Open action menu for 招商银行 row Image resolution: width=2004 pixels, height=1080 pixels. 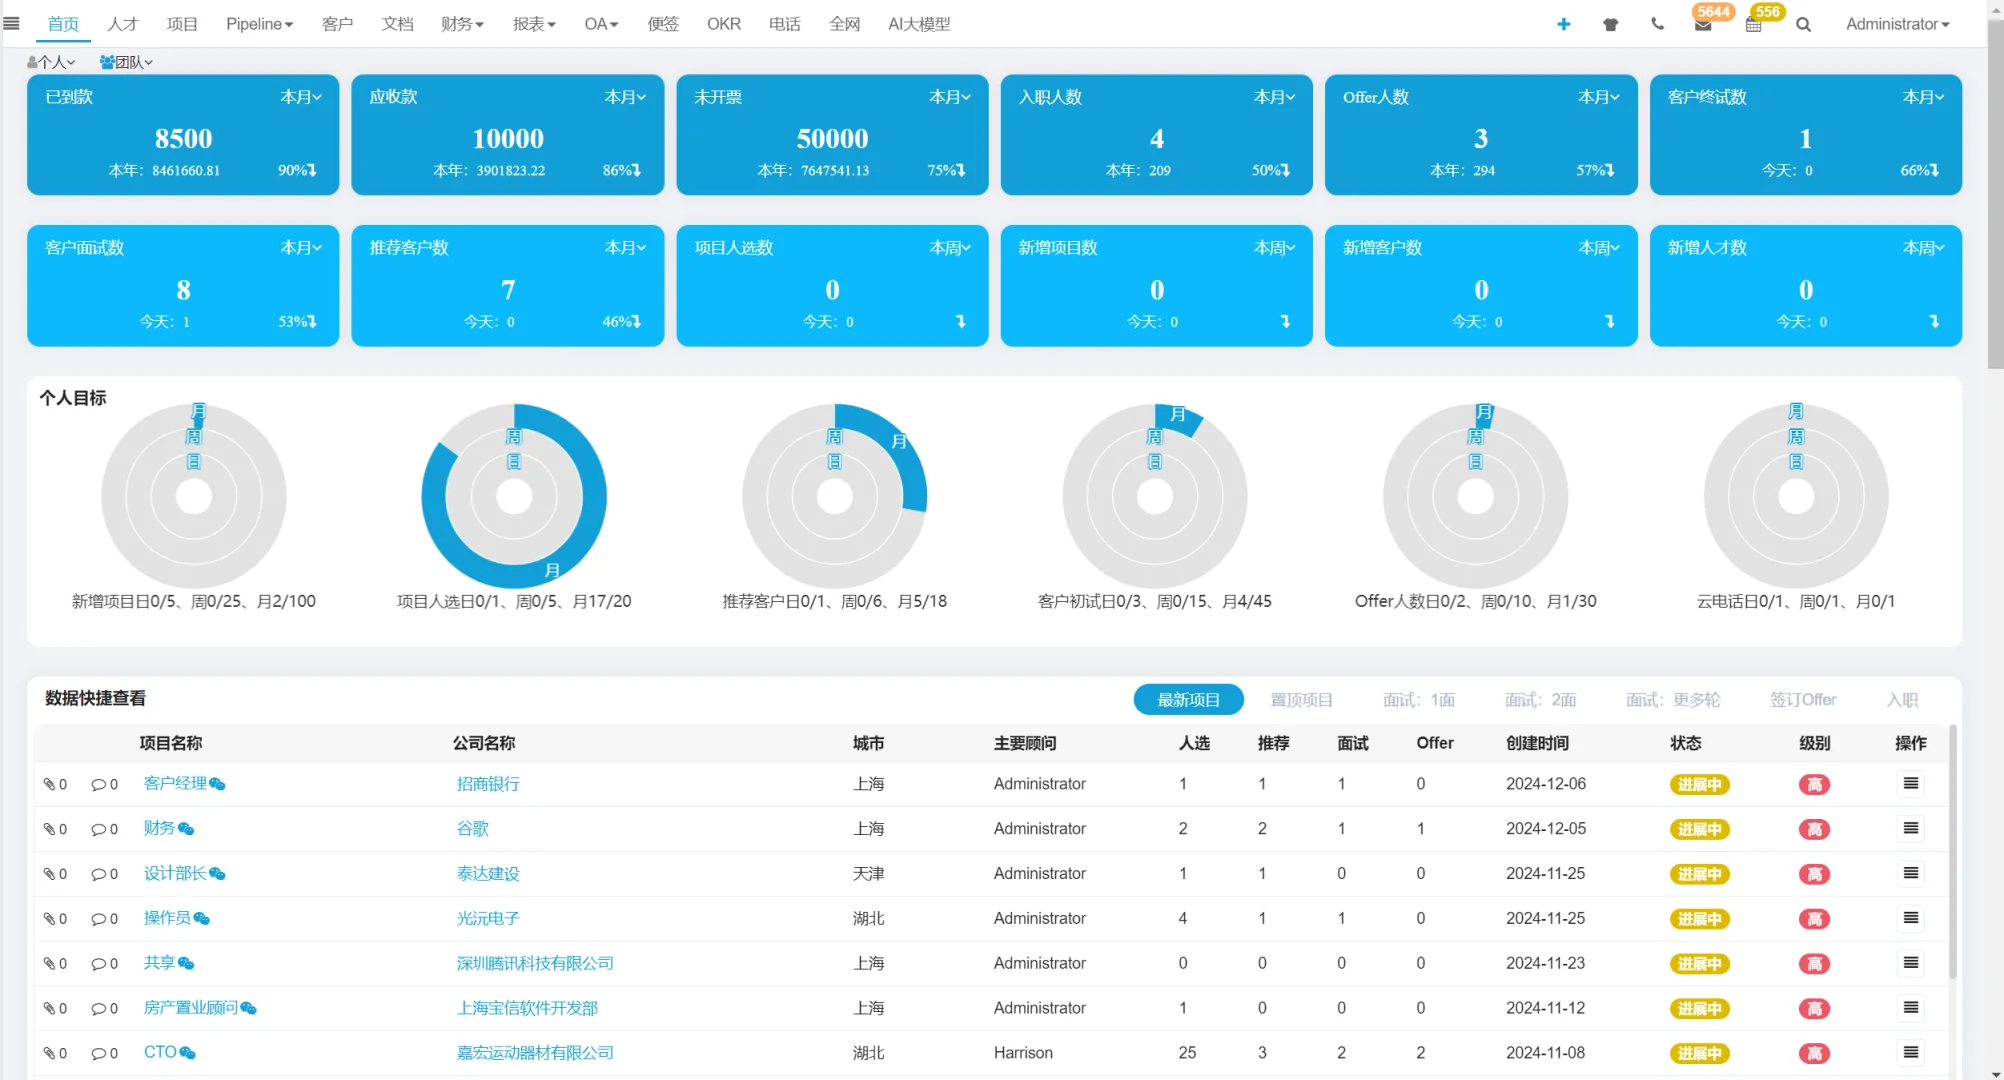point(1910,784)
